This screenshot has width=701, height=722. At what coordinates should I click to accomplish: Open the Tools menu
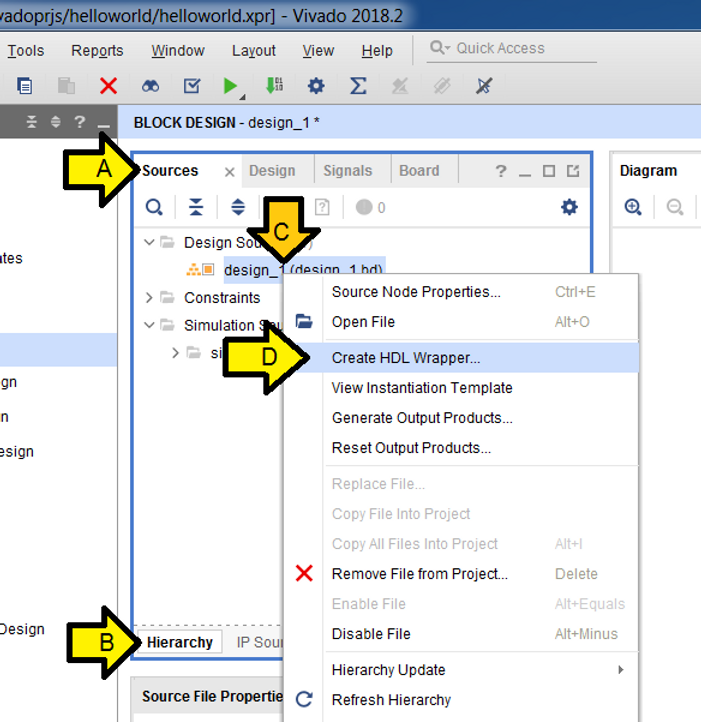coord(26,51)
